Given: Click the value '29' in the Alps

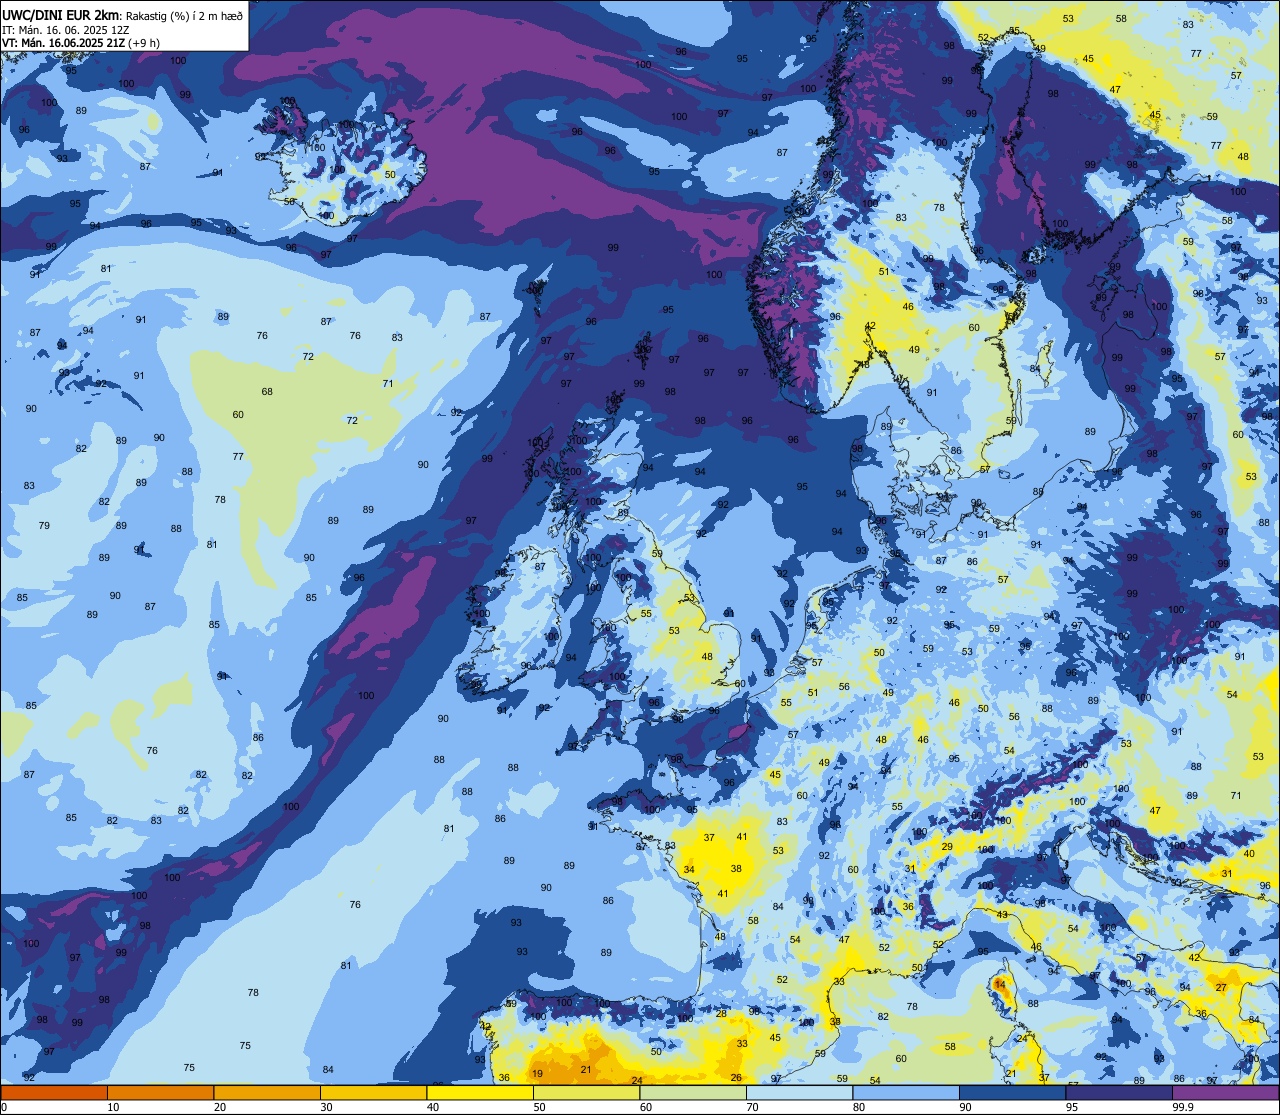Looking at the screenshot, I should [947, 847].
